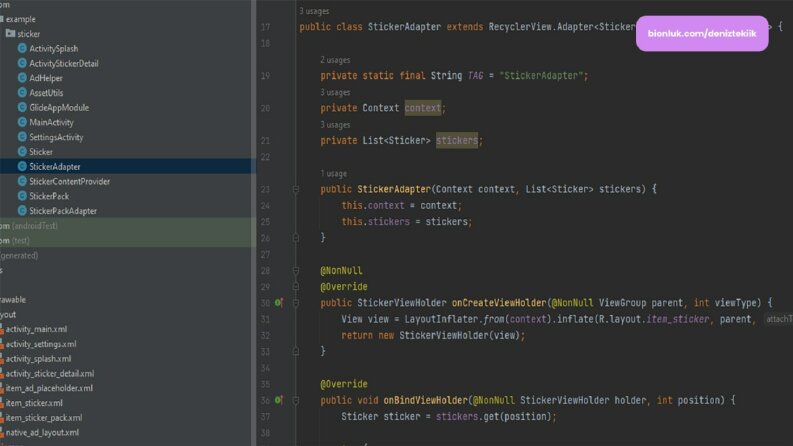Open ActivityStickerDetail class file

pyautogui.click(x=64, y=63)
